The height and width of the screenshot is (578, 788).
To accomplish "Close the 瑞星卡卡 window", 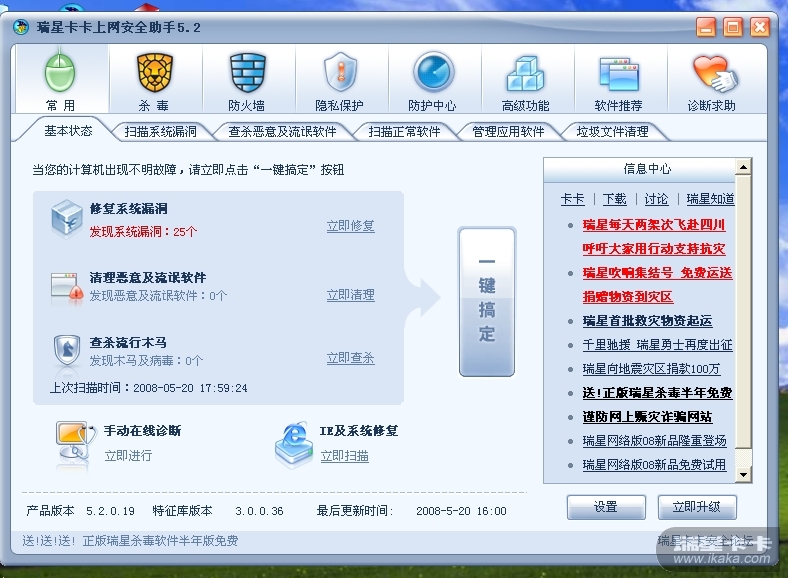I will pyautogui.click(x=760, y=27).
